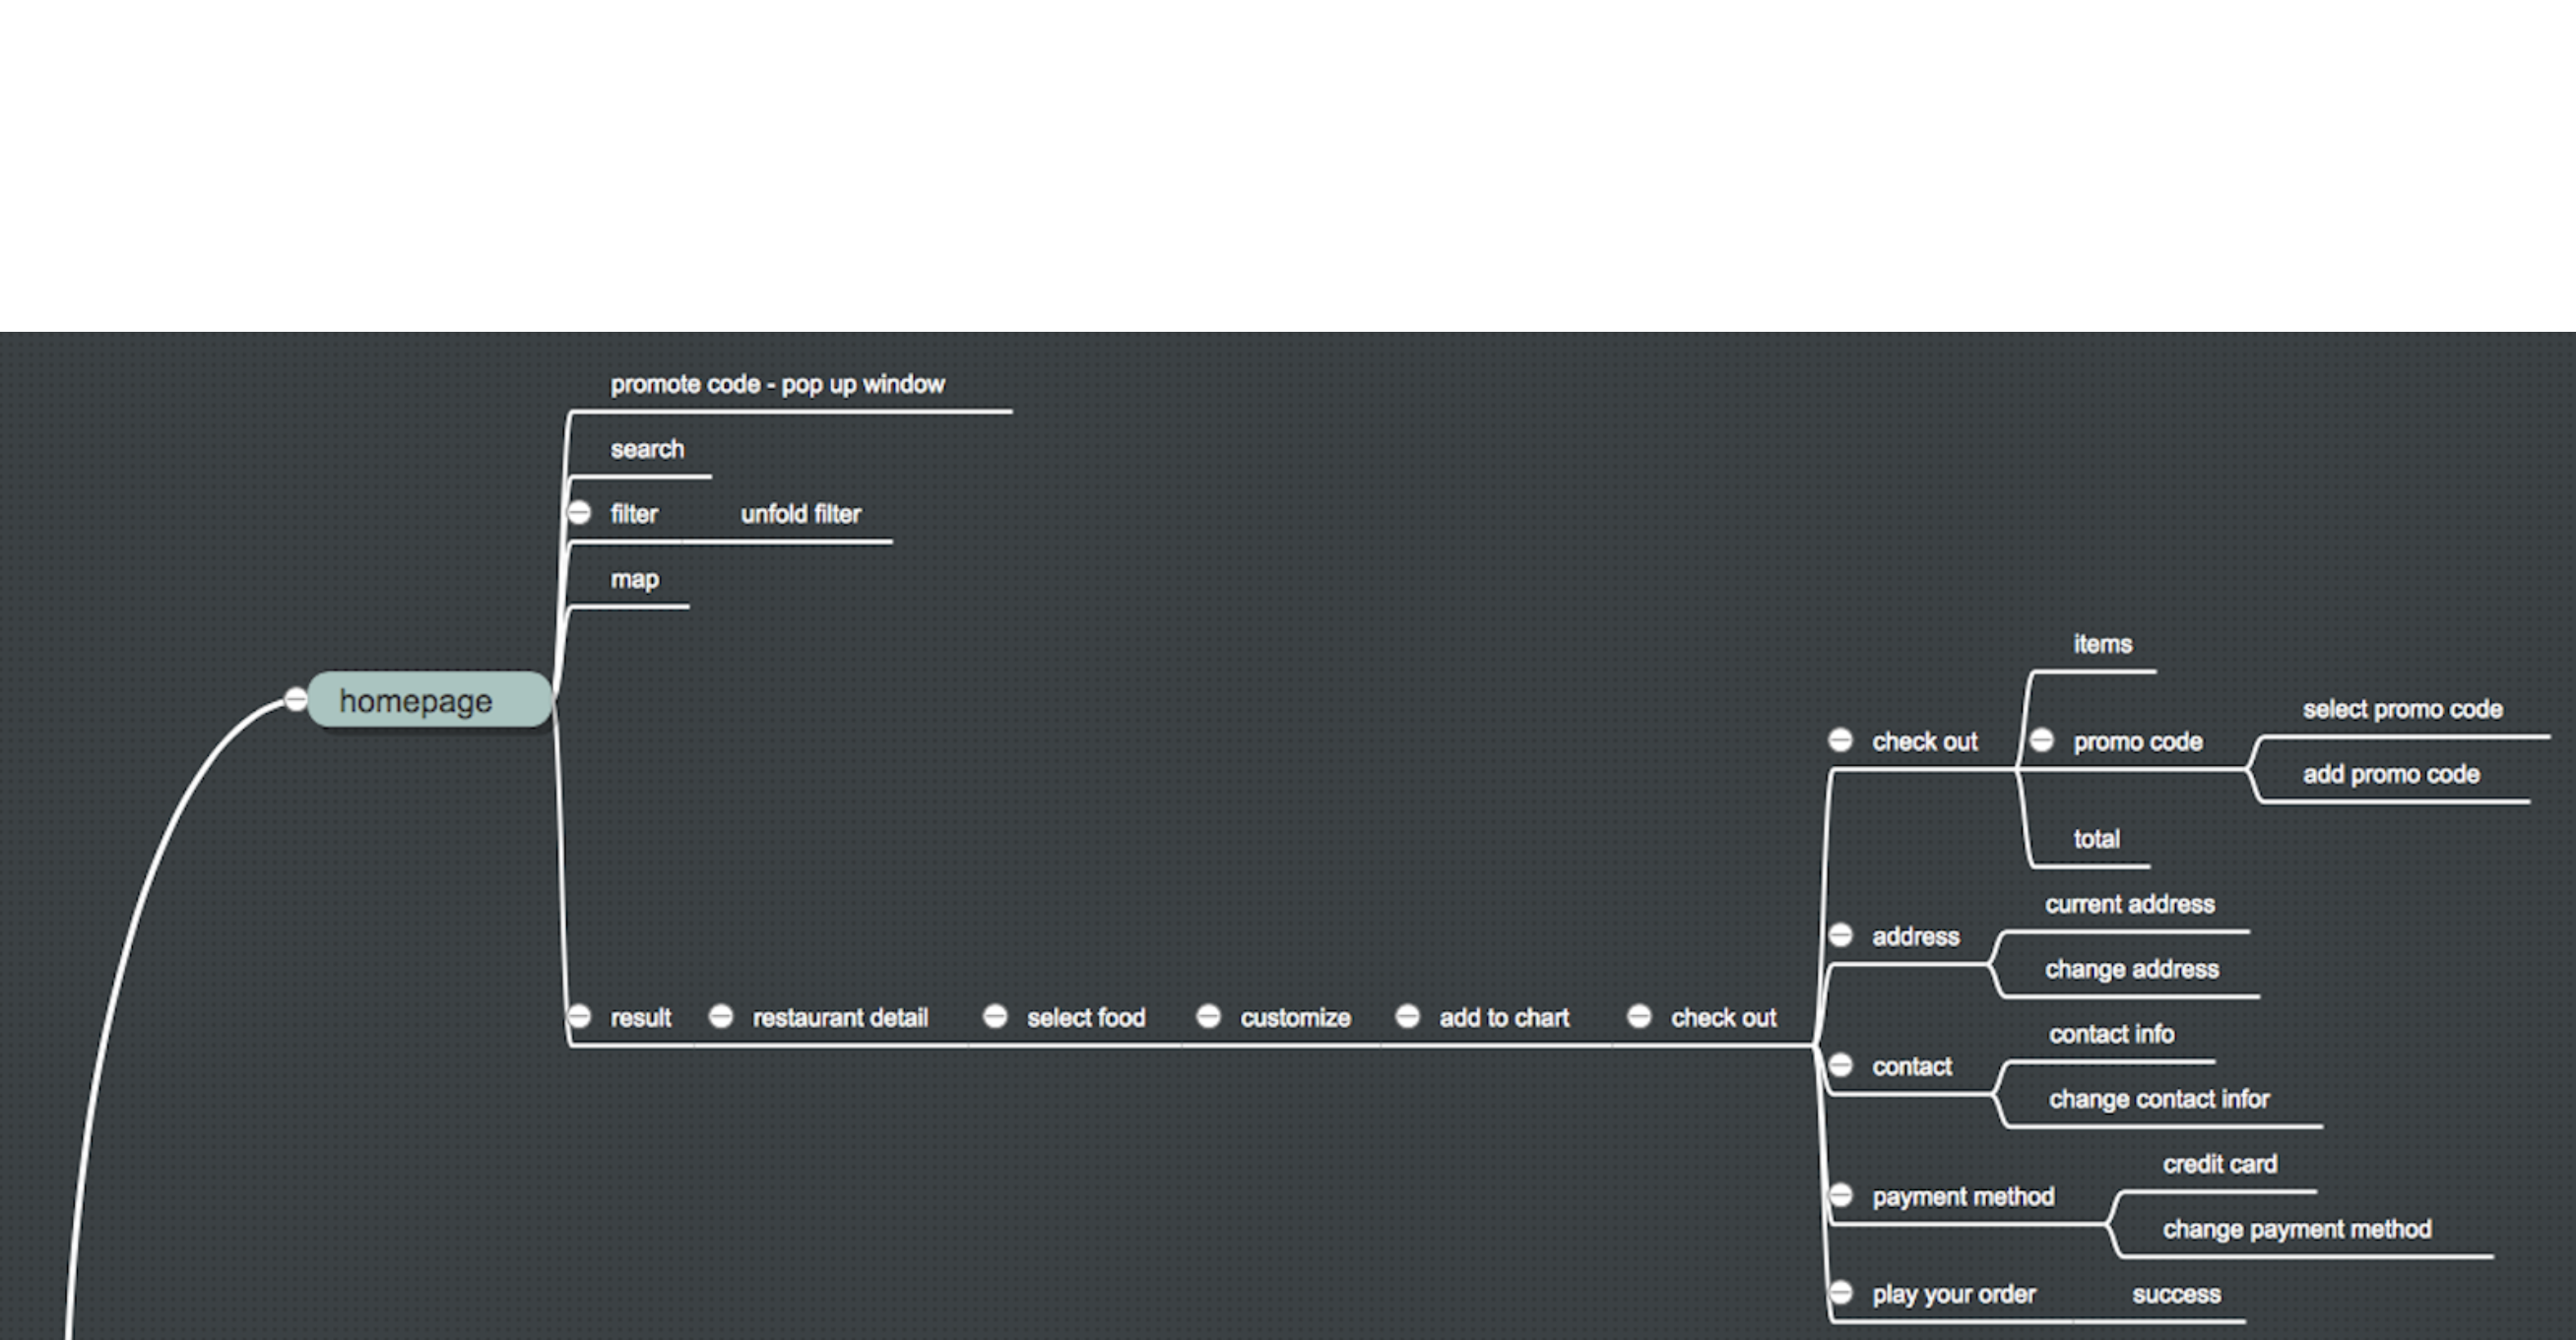Select the promo code node label

[2138, 742]
